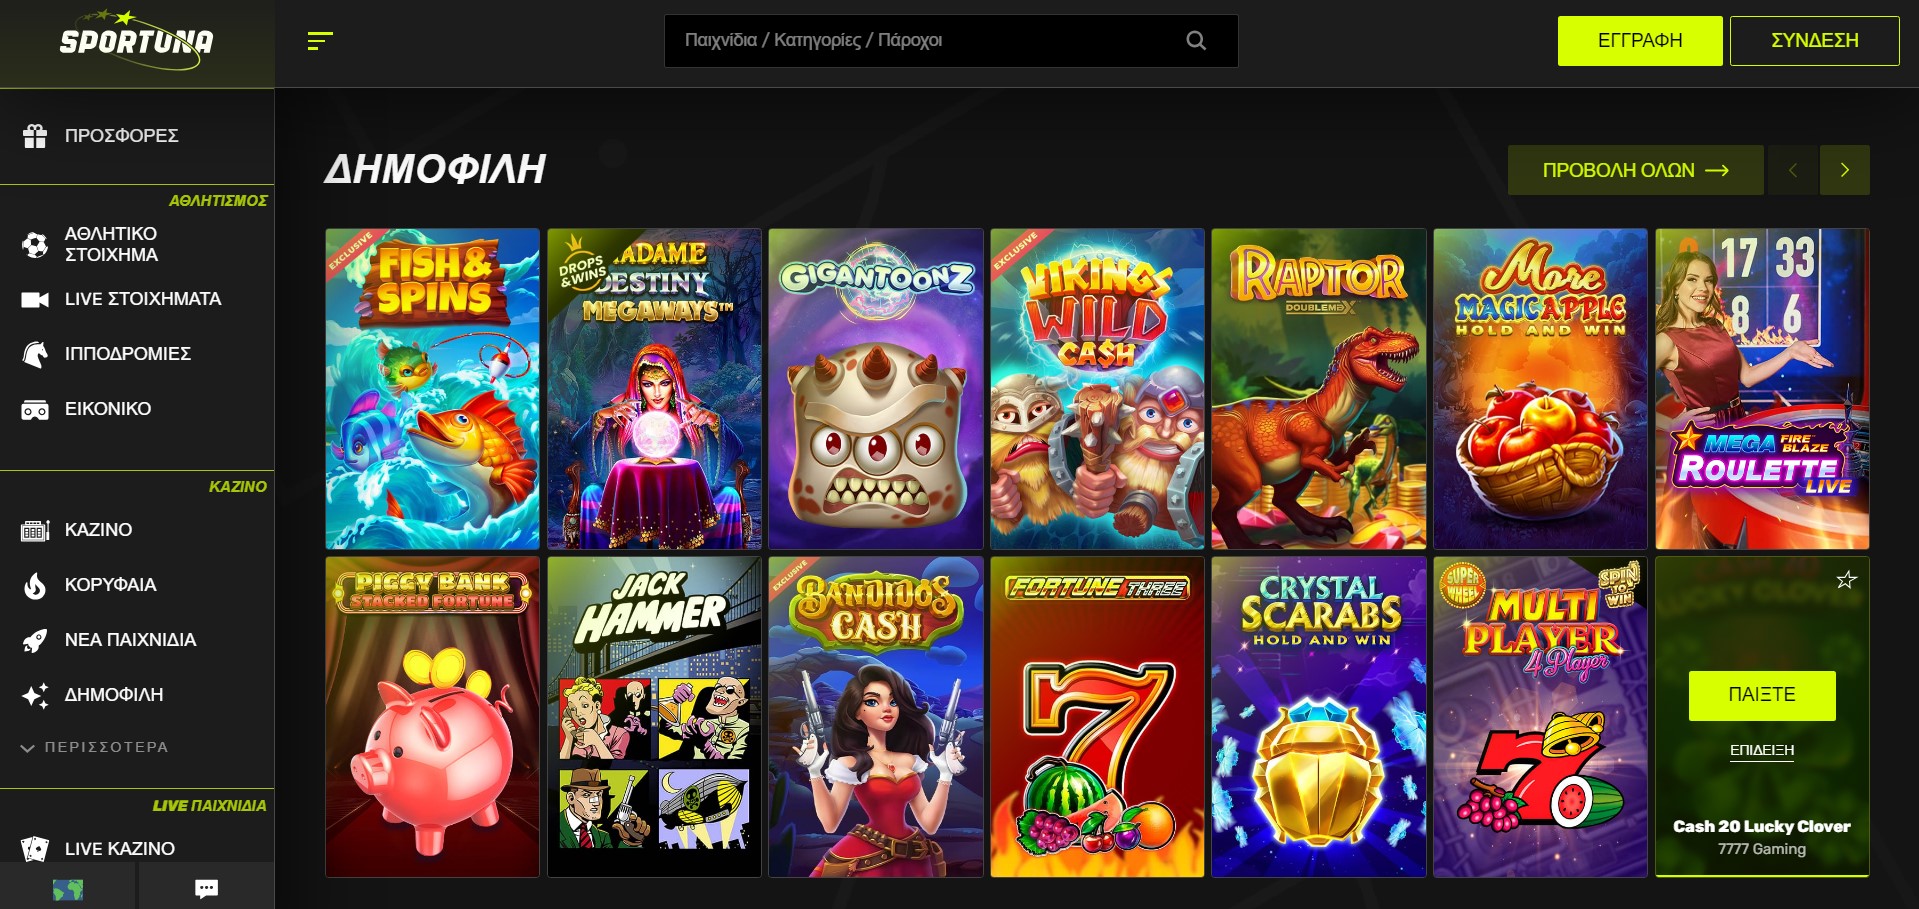The image size is (1919, 909).
Task: Open the gift icon for ΠΡΟΣΦΟΡΕΣ
Action: [35, 136]
